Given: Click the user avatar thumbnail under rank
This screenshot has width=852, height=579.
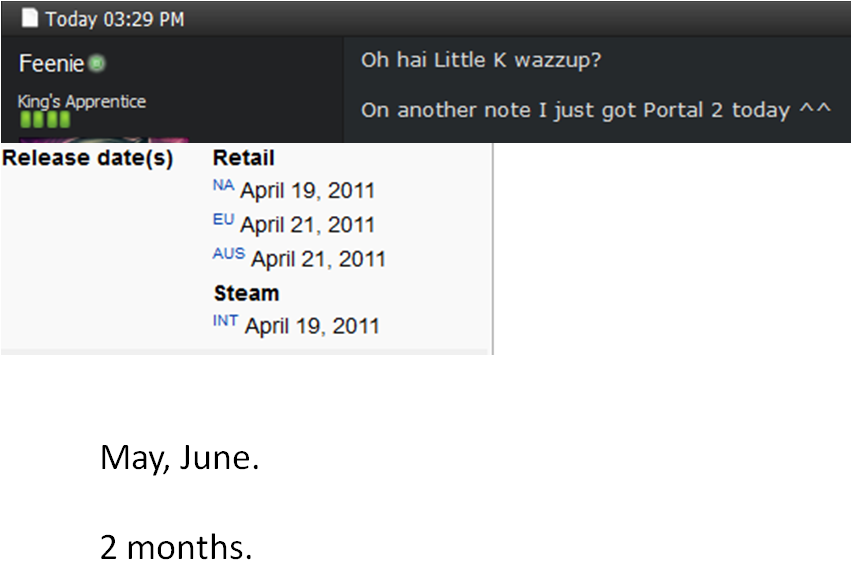Looking at the screenshot, I should click(103, 140).
